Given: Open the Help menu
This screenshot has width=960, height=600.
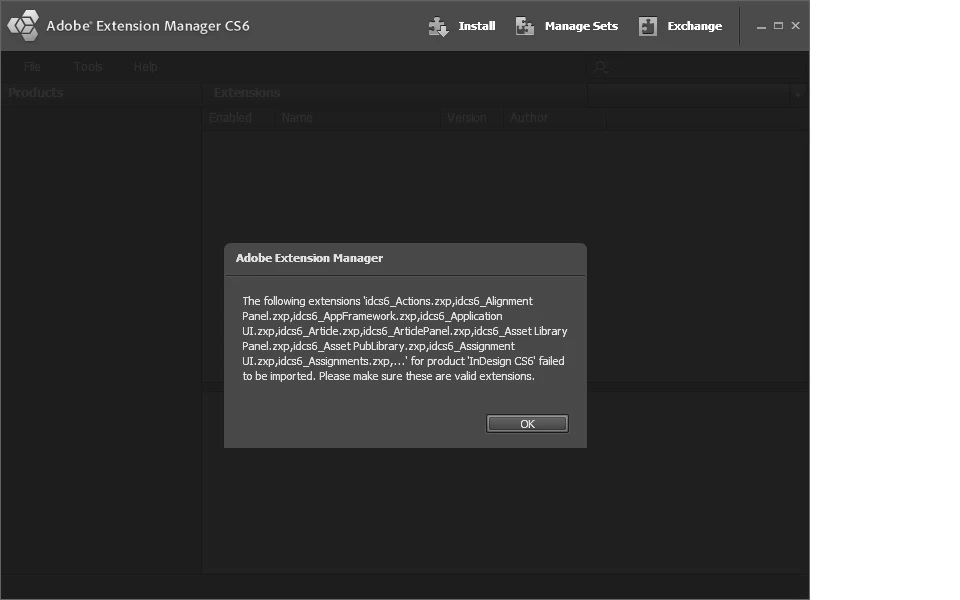Looking at the screenshot, I should (146, 67).
